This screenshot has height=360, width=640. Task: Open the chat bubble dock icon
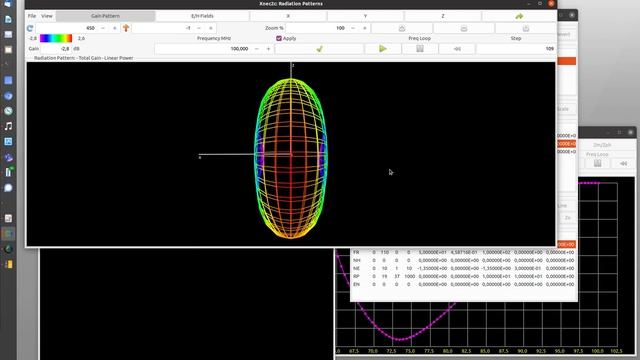pyautogui.click(x=8, y=188)
